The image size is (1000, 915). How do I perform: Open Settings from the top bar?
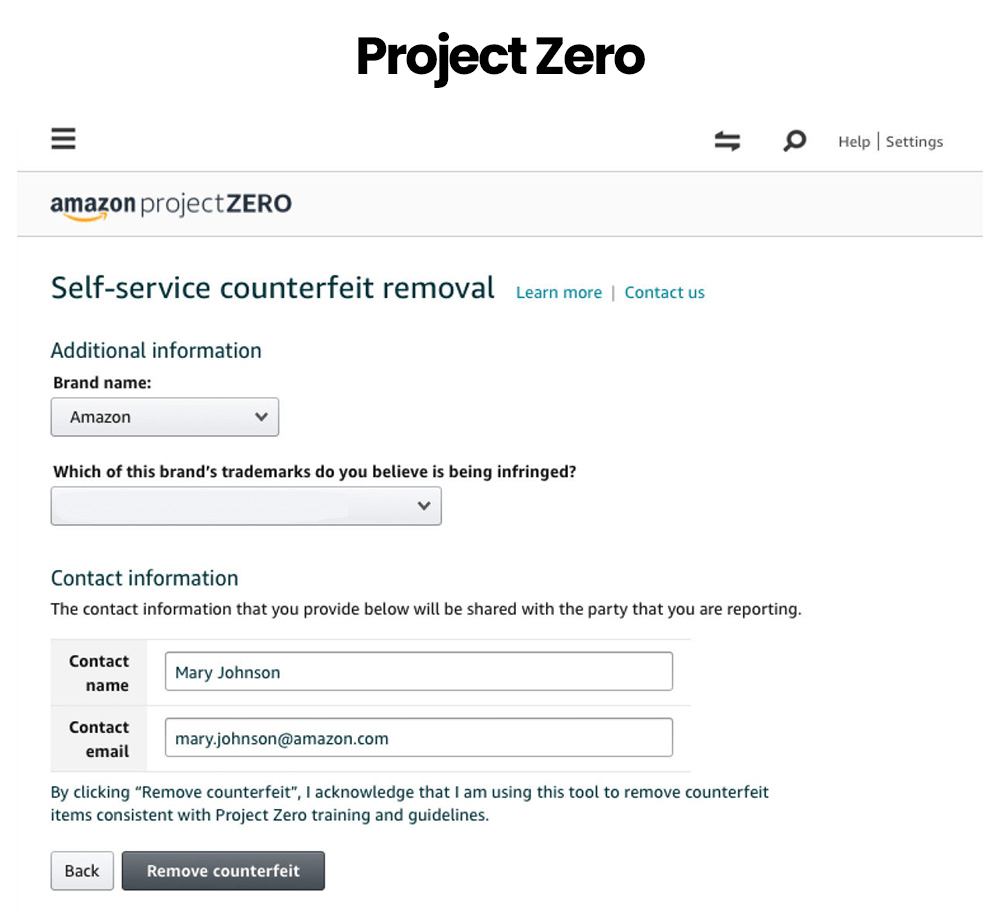click(914, 141)
